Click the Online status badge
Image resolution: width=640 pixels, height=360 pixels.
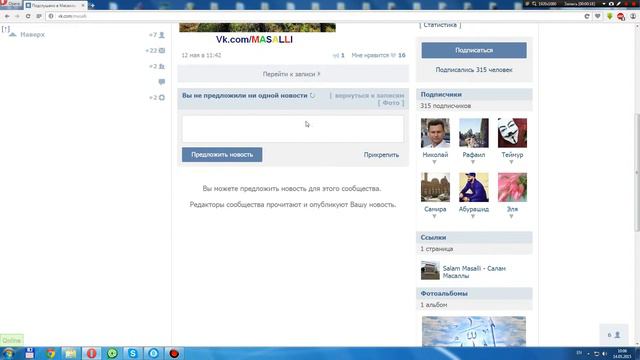click(11, 340)
